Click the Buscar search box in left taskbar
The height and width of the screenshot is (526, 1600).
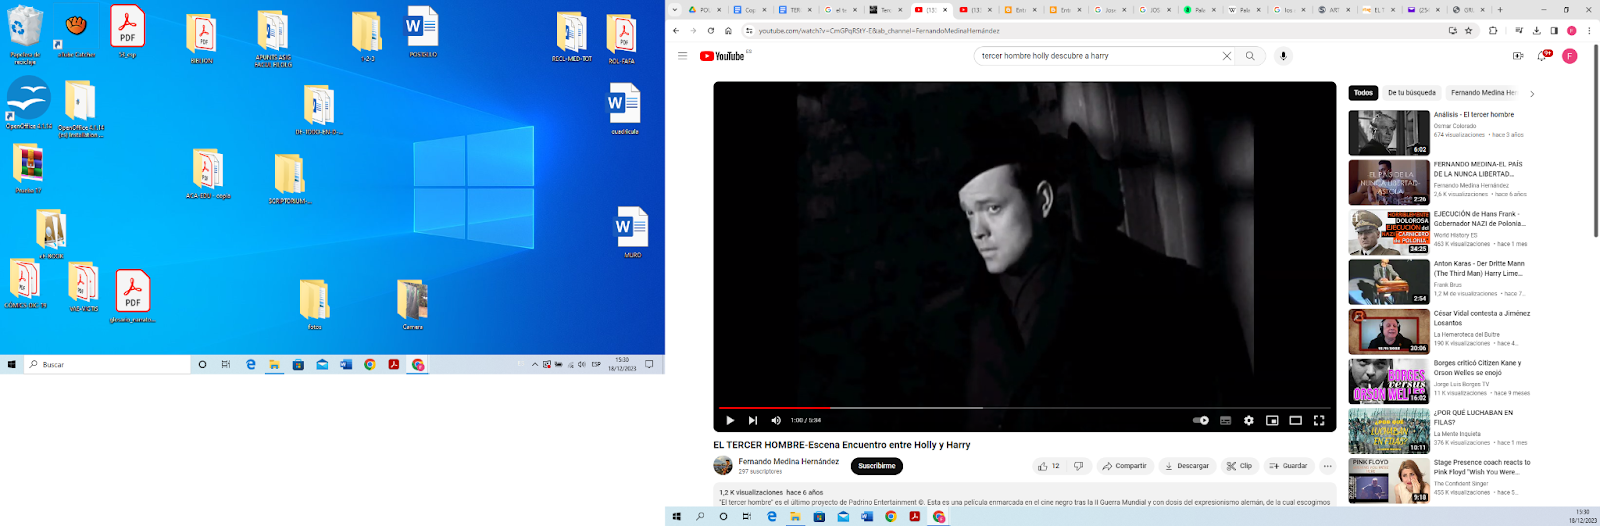click(x=107, y=364)
